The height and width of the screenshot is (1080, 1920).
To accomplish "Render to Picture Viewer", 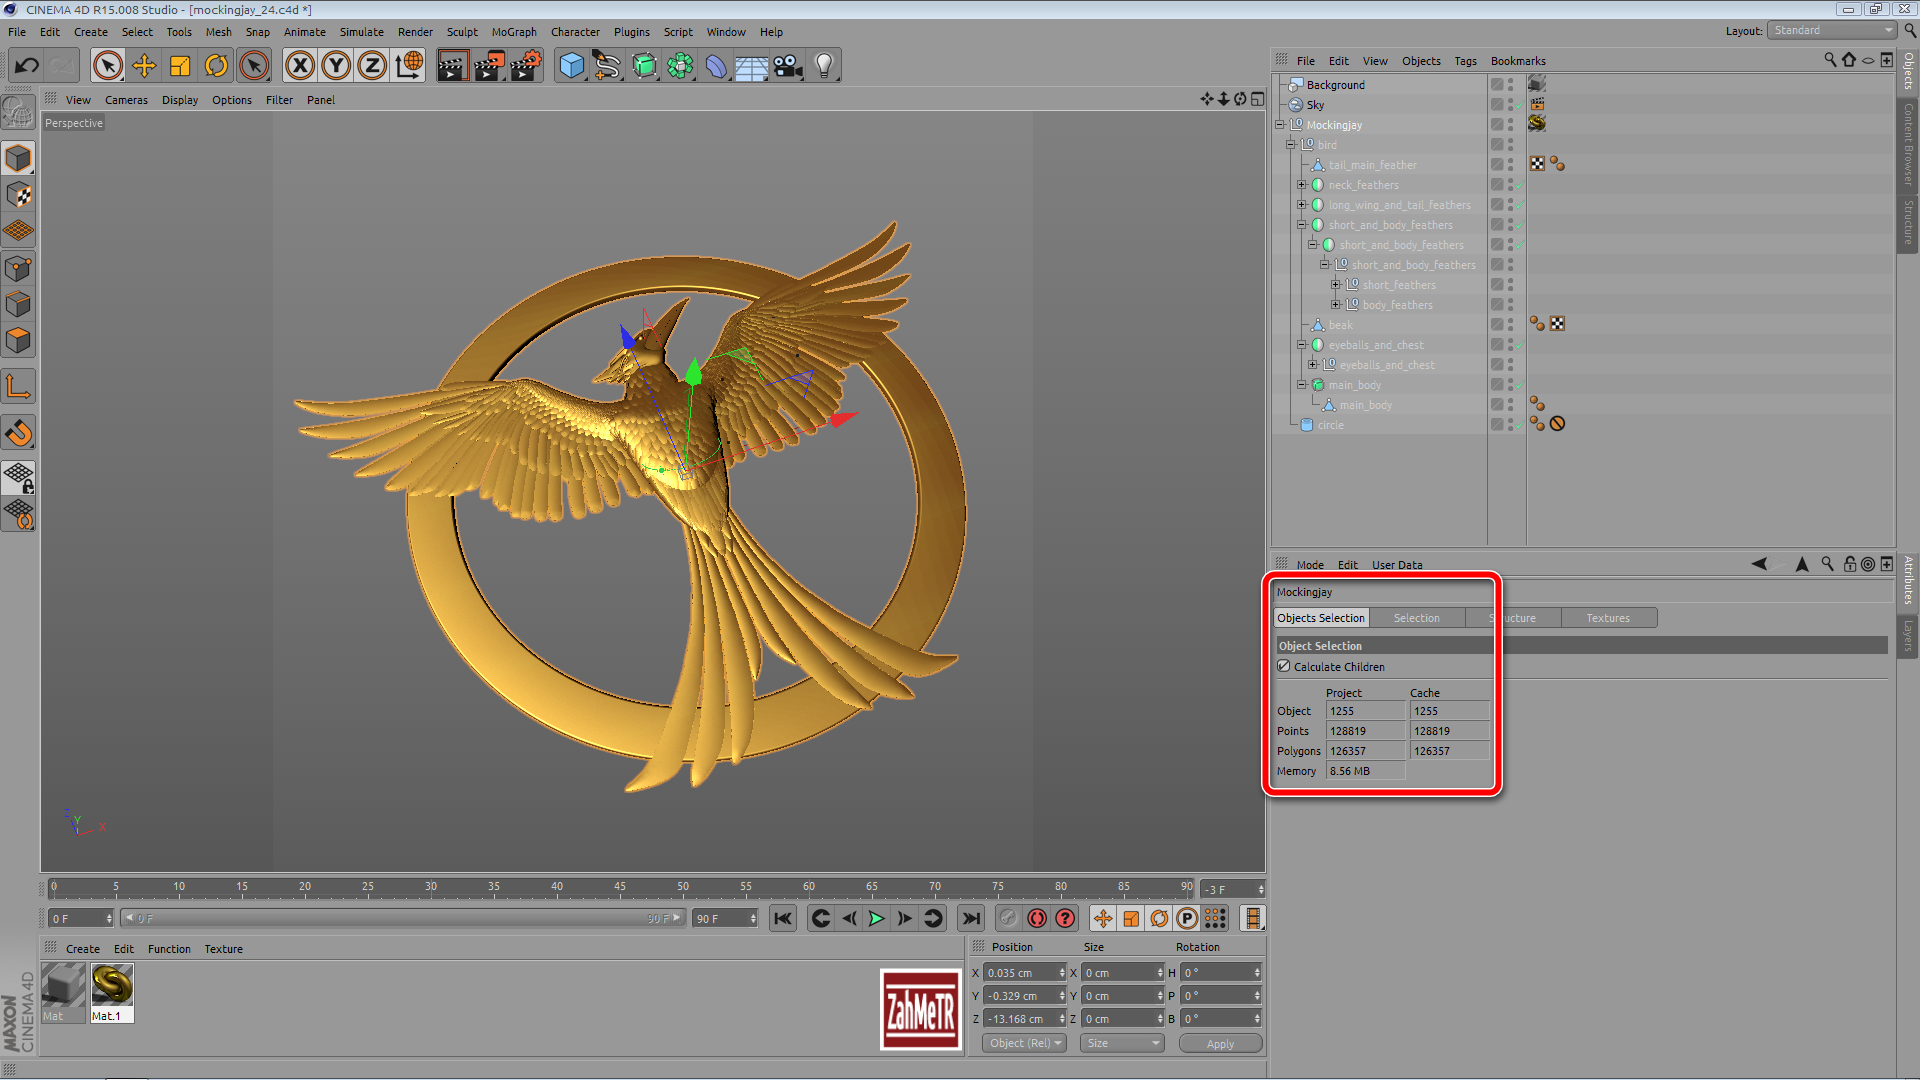I will (x=489, y=65).
